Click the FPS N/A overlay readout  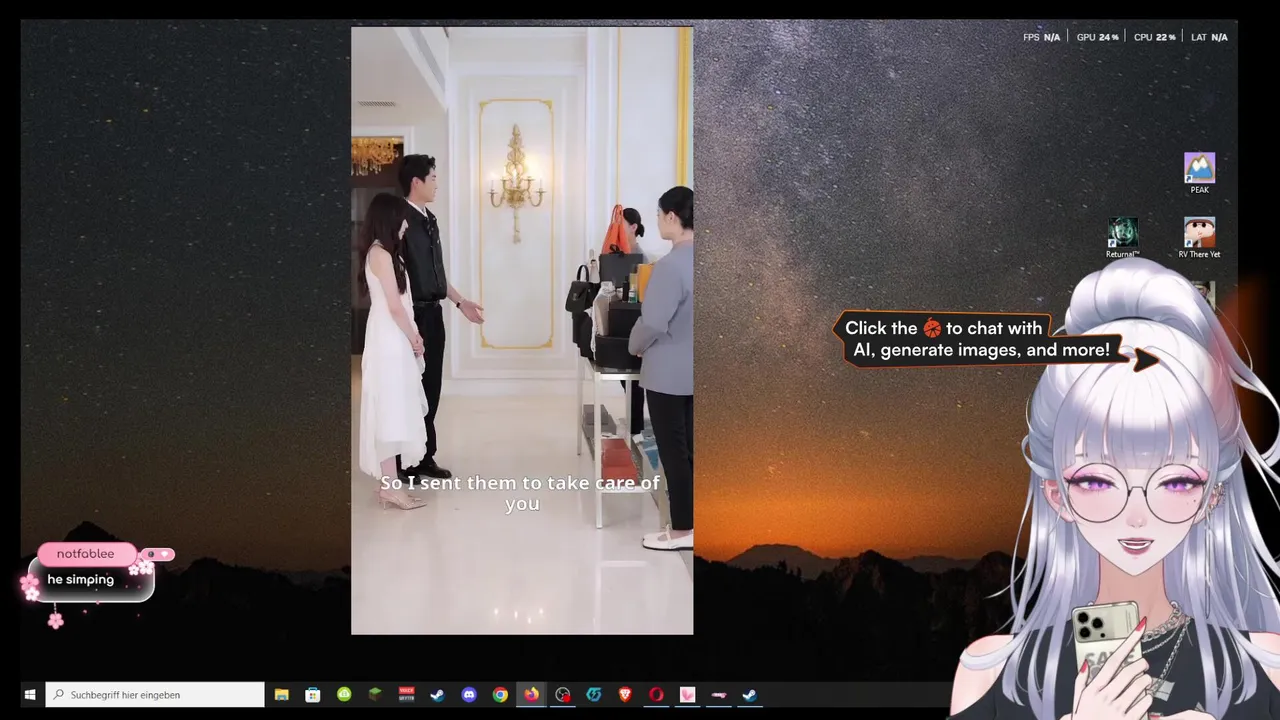click(1041, 37)
